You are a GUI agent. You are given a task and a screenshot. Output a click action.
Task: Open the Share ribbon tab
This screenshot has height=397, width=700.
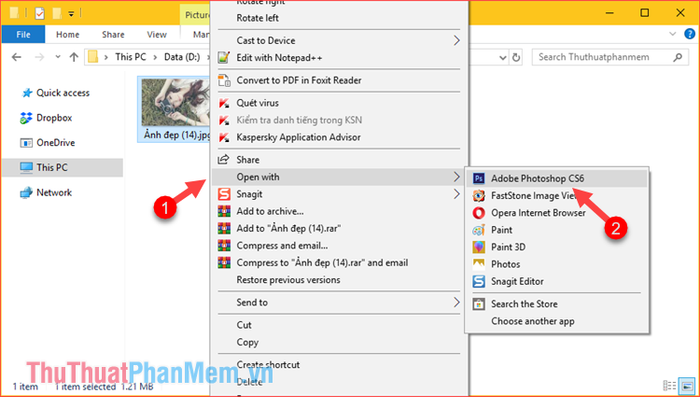pos(113,34)
